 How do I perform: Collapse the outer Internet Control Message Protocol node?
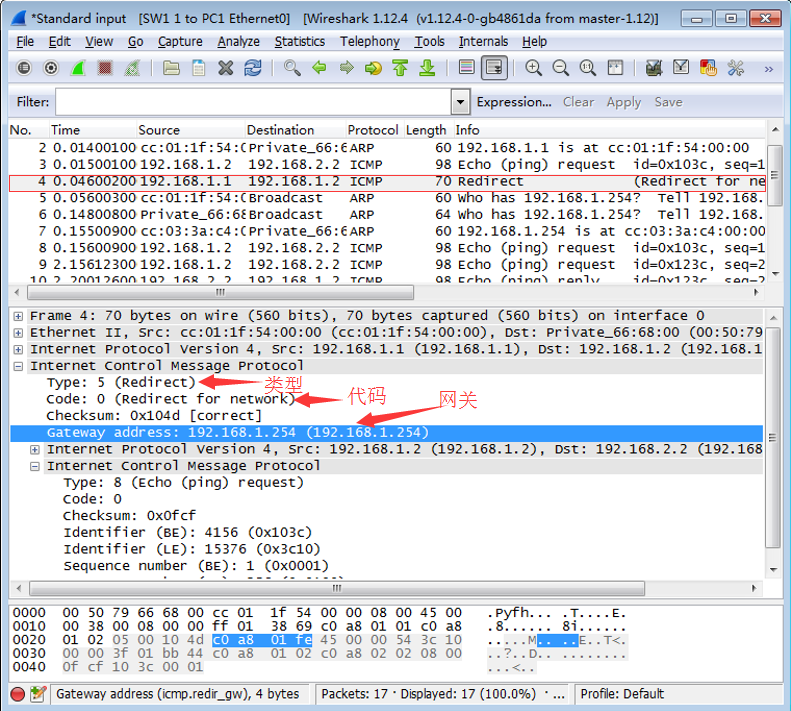(x=18, y=366)
